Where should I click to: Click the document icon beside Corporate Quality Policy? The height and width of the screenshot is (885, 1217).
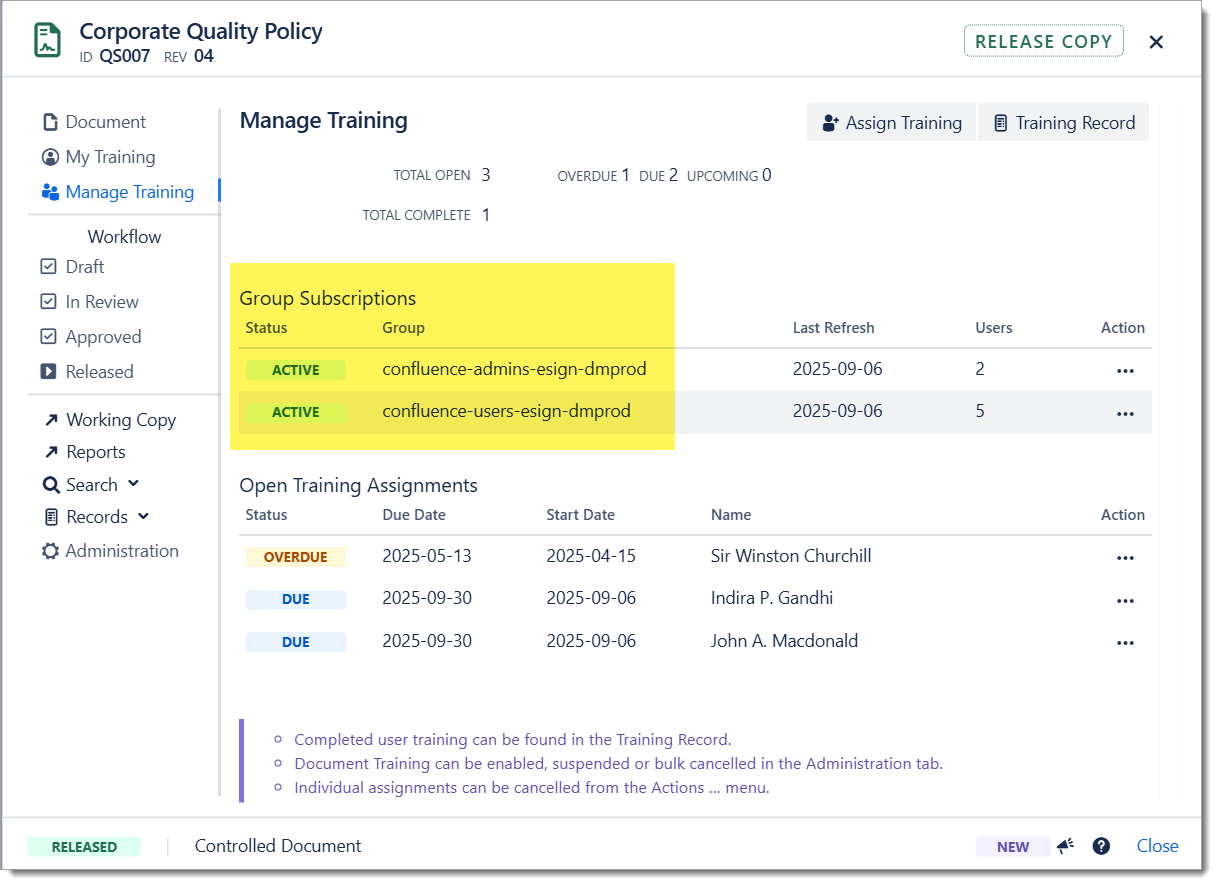tap(47, 41)
